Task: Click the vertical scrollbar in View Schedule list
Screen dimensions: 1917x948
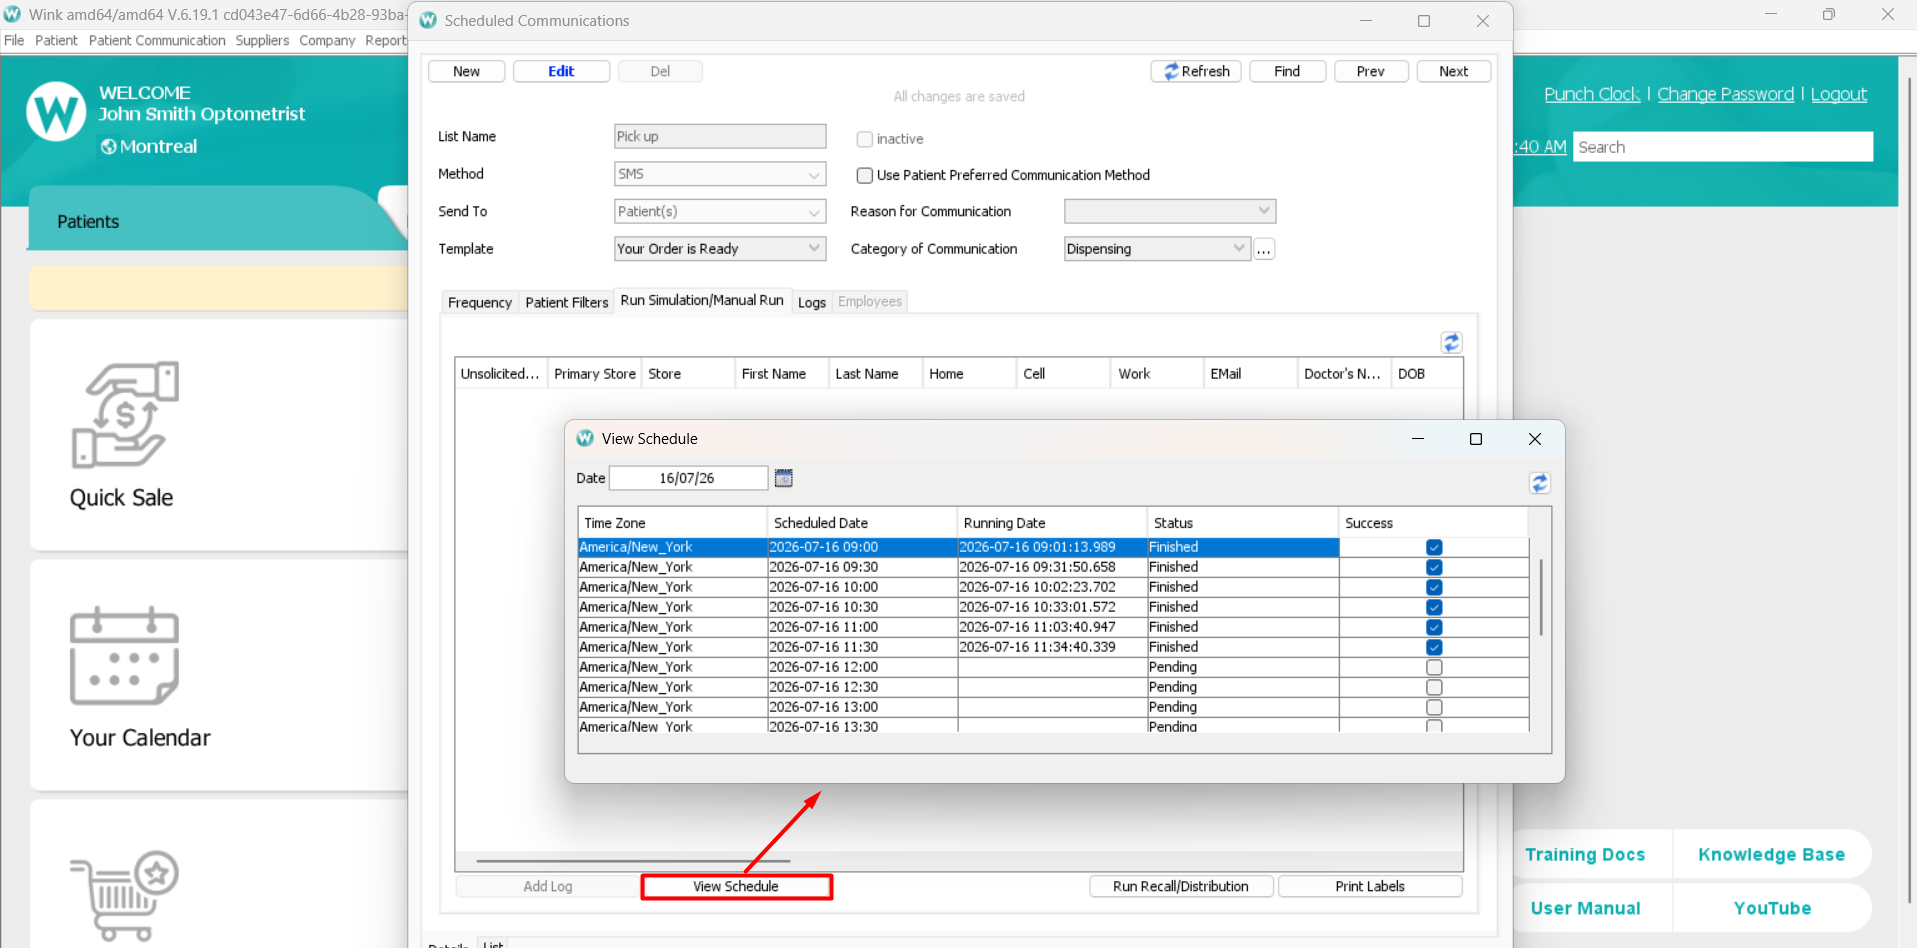Action: tap(1541, 597)
